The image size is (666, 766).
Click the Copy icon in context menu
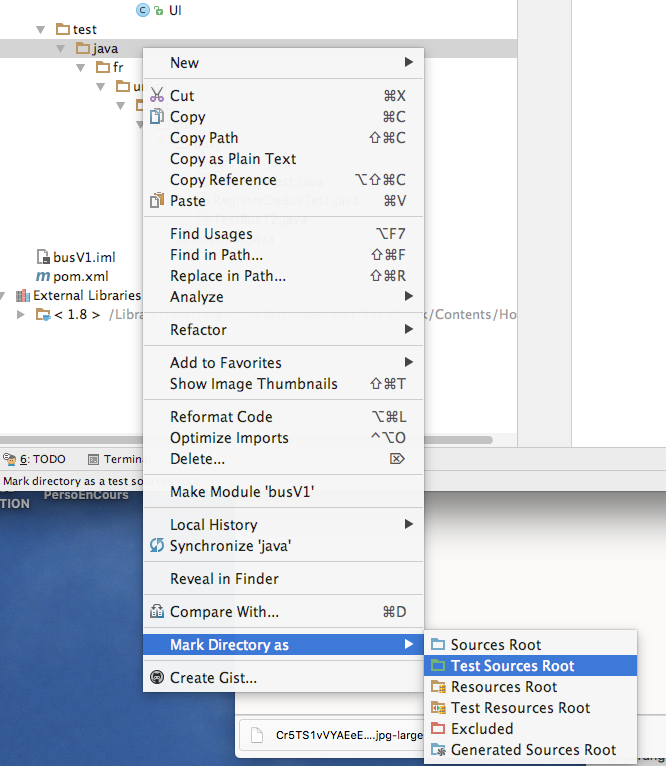pos(156,117)
